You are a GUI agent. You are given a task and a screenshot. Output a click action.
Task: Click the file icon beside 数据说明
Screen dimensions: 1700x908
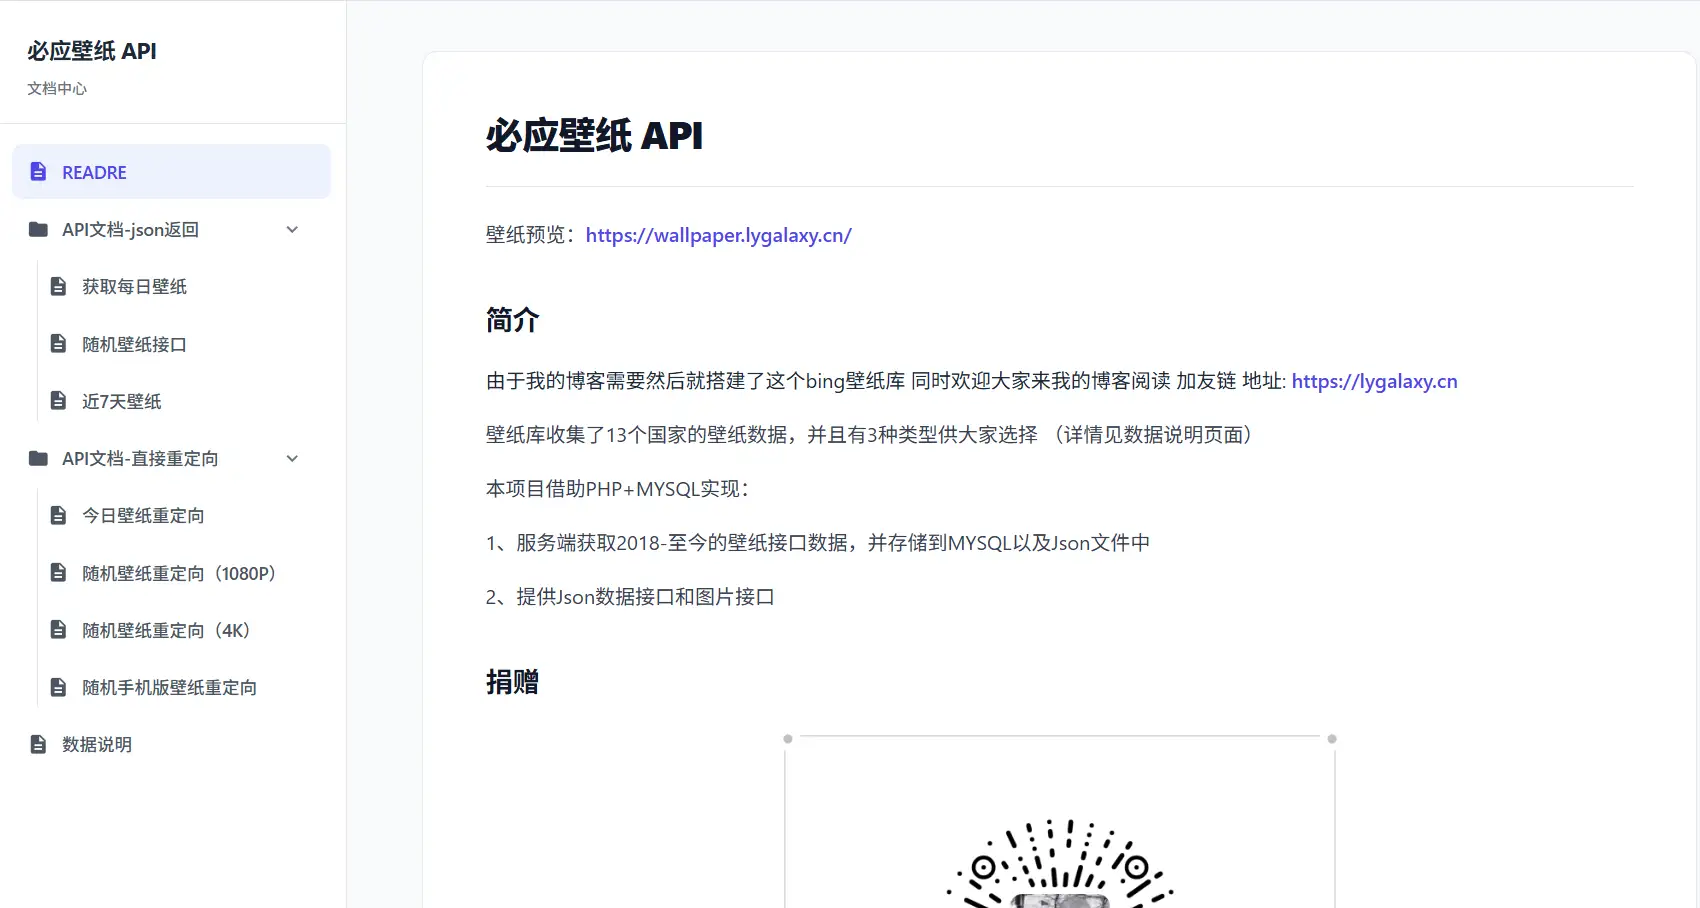[x=38, y=745]
